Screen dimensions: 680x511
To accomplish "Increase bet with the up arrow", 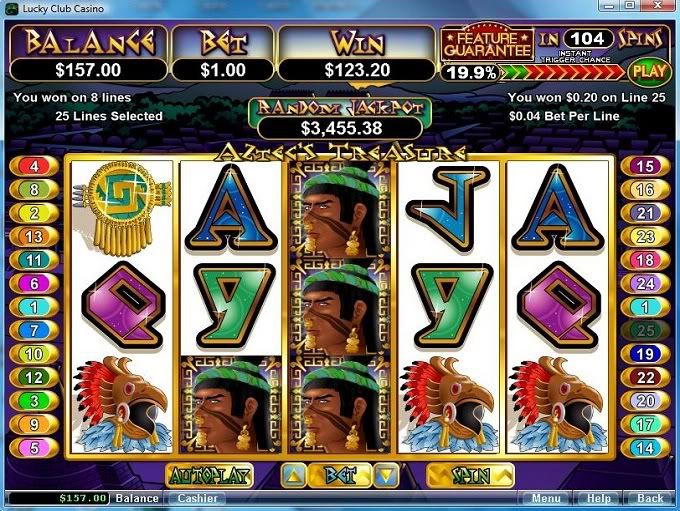I will coord(294,476).
